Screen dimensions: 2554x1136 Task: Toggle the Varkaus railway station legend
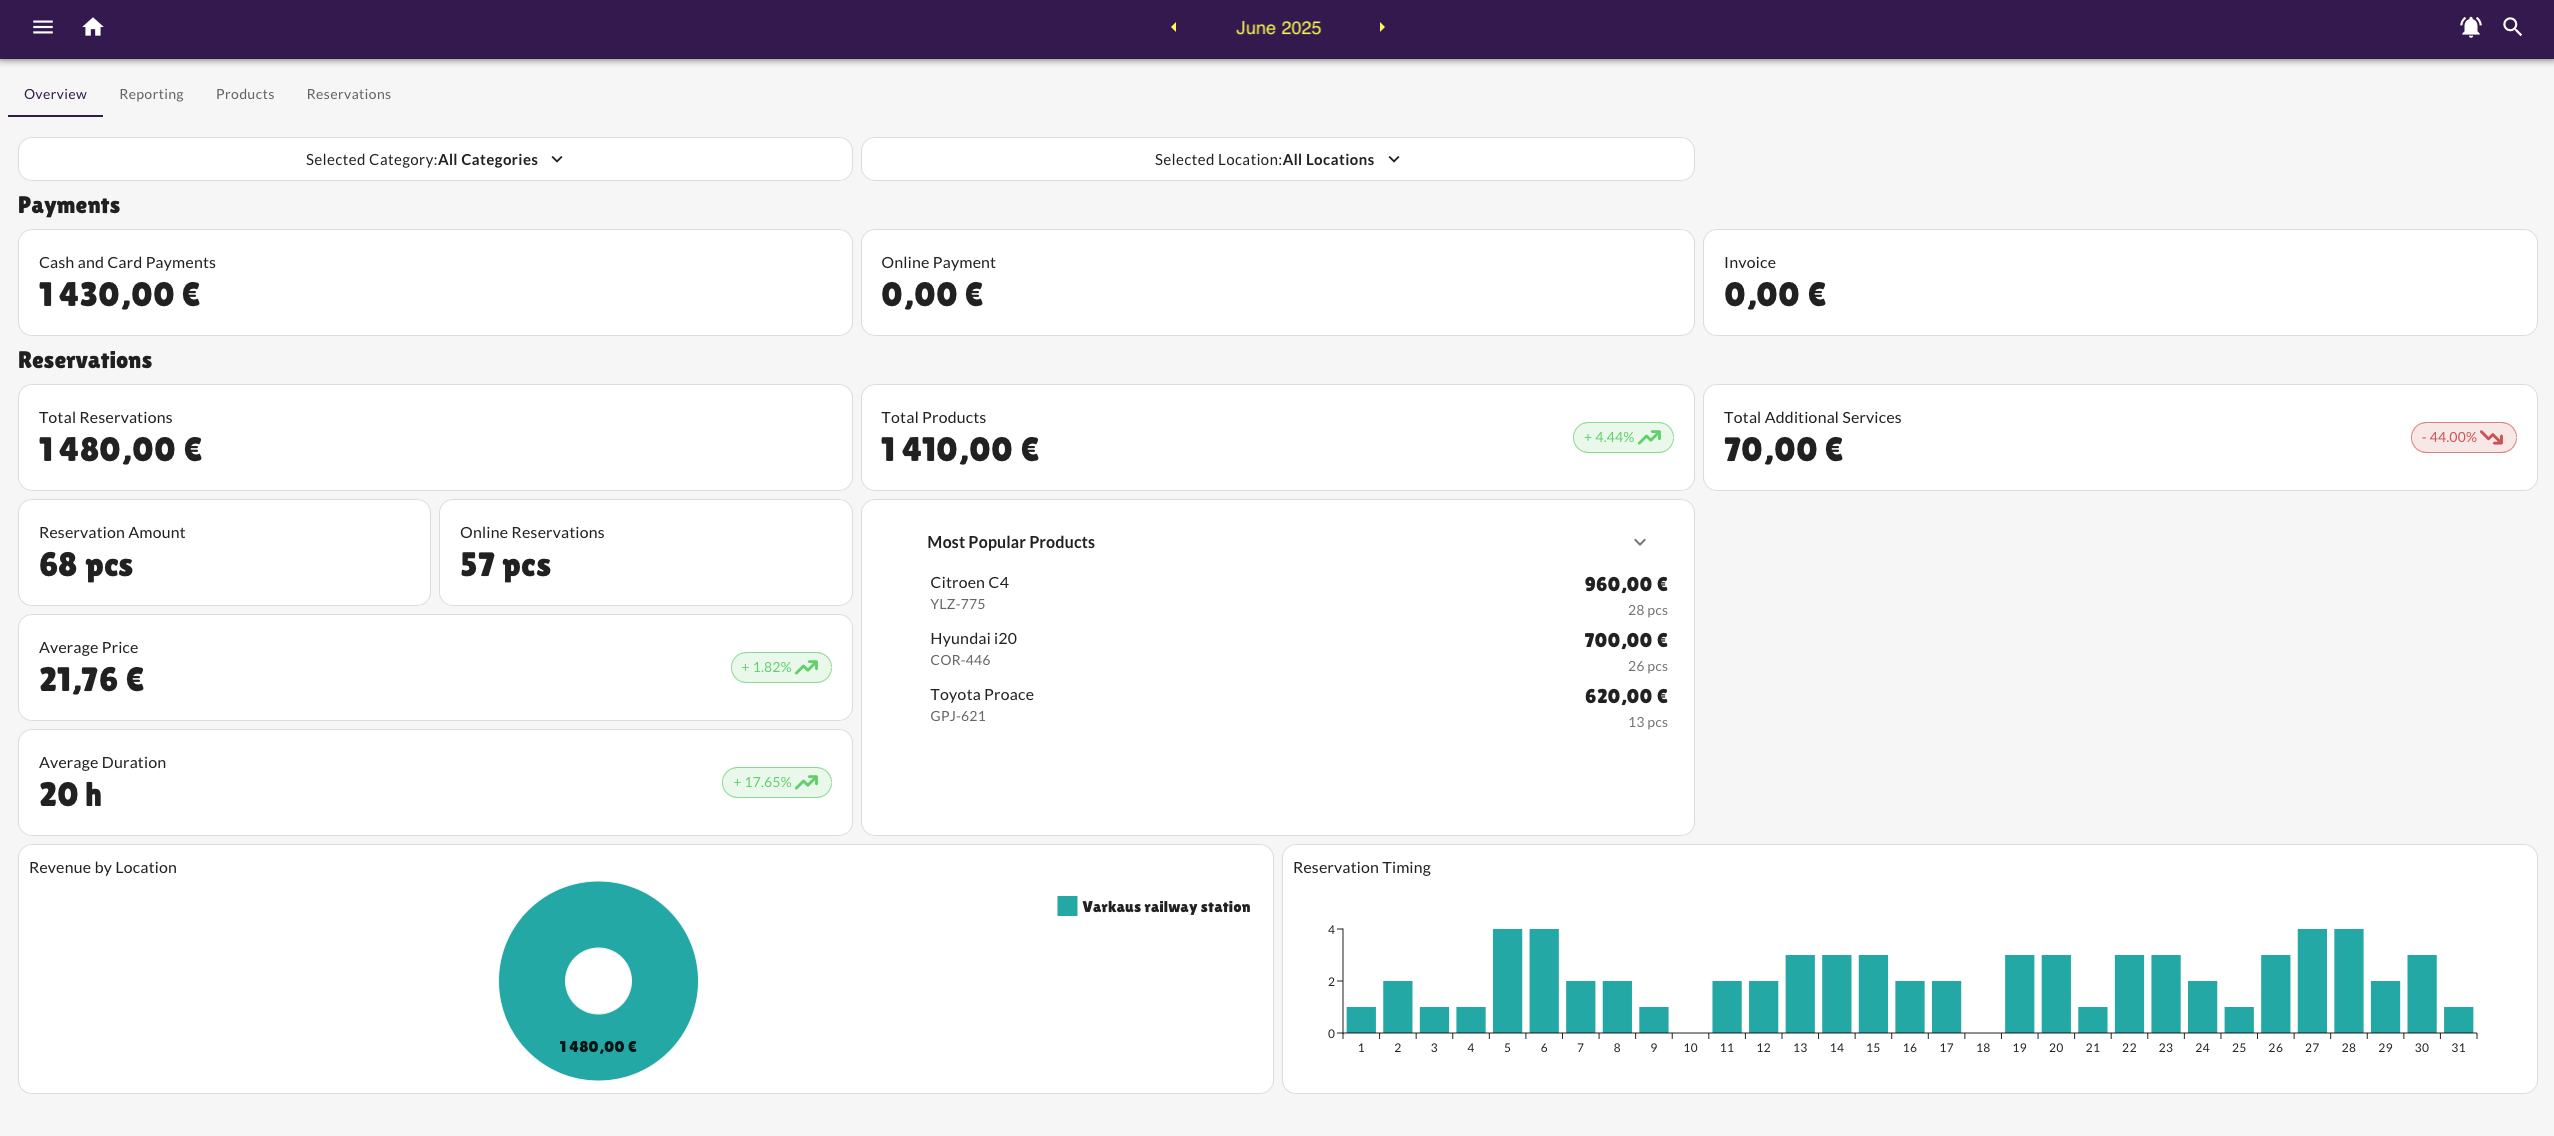coord(1153,906)
